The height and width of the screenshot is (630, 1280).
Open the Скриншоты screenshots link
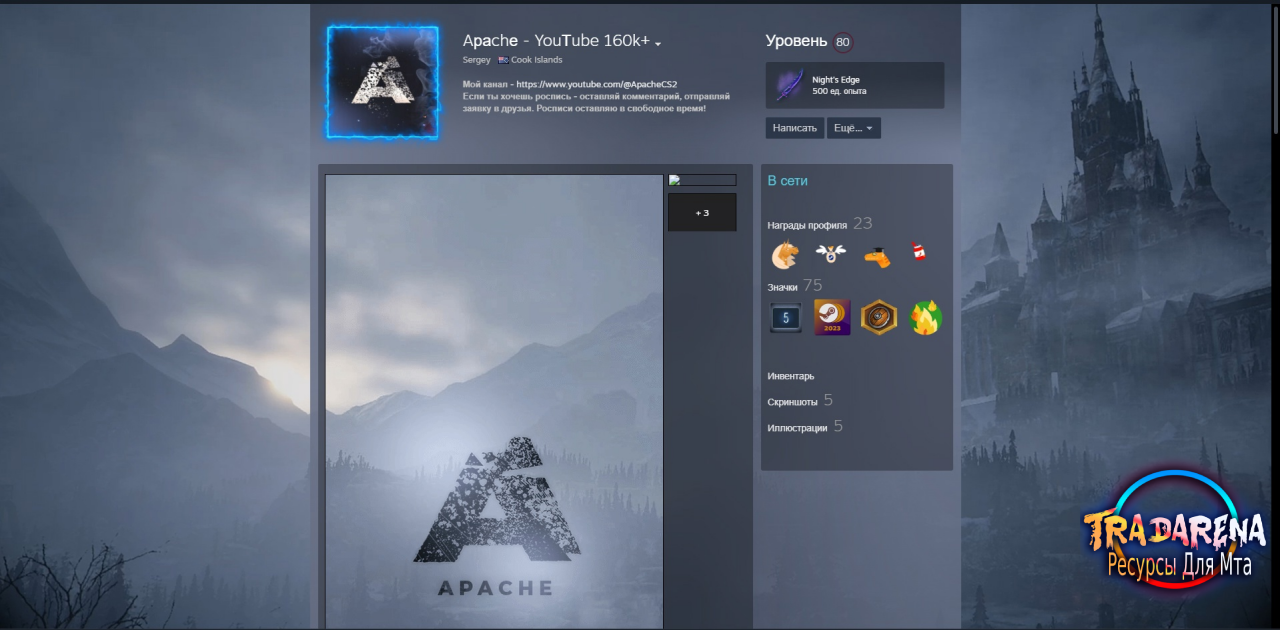tap(792, 401)
